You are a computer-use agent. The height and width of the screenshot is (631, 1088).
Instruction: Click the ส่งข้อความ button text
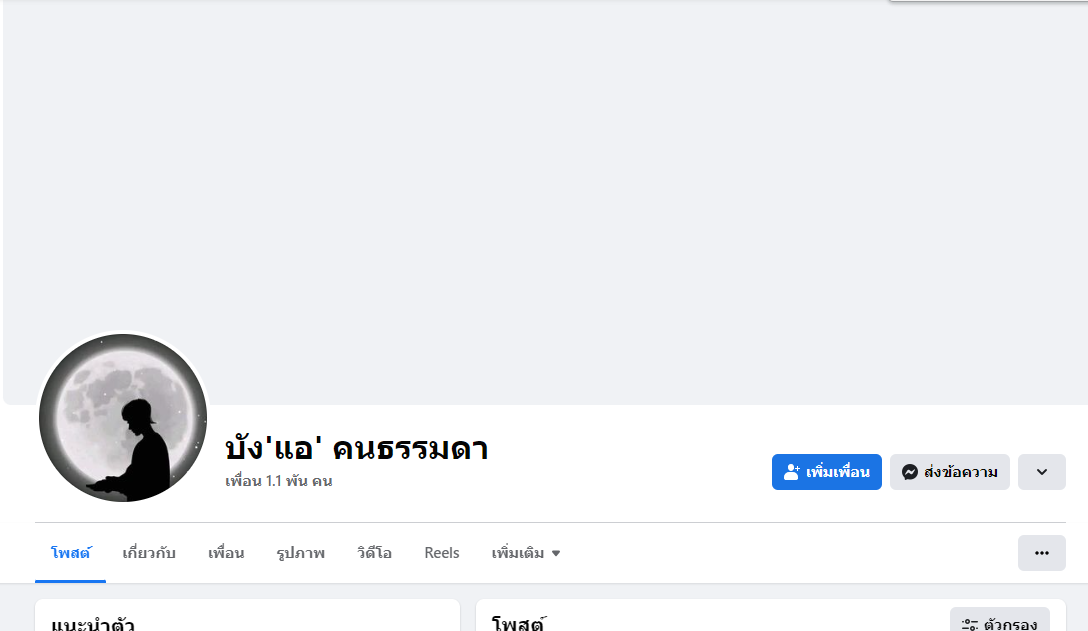click(x=961, y=472)
